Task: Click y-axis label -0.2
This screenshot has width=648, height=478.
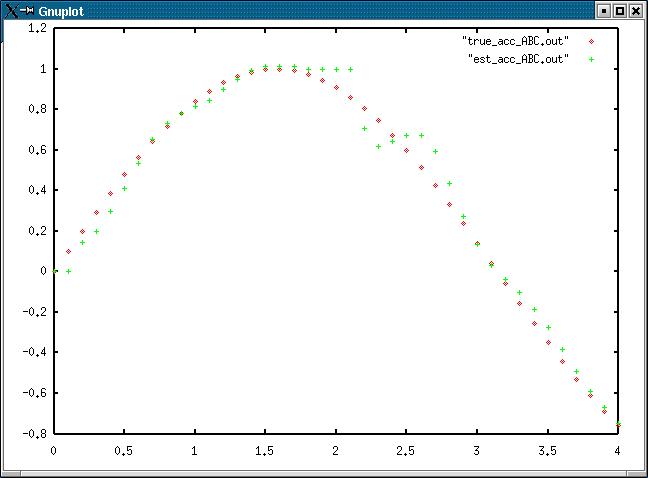Action: tap(34, 312)
